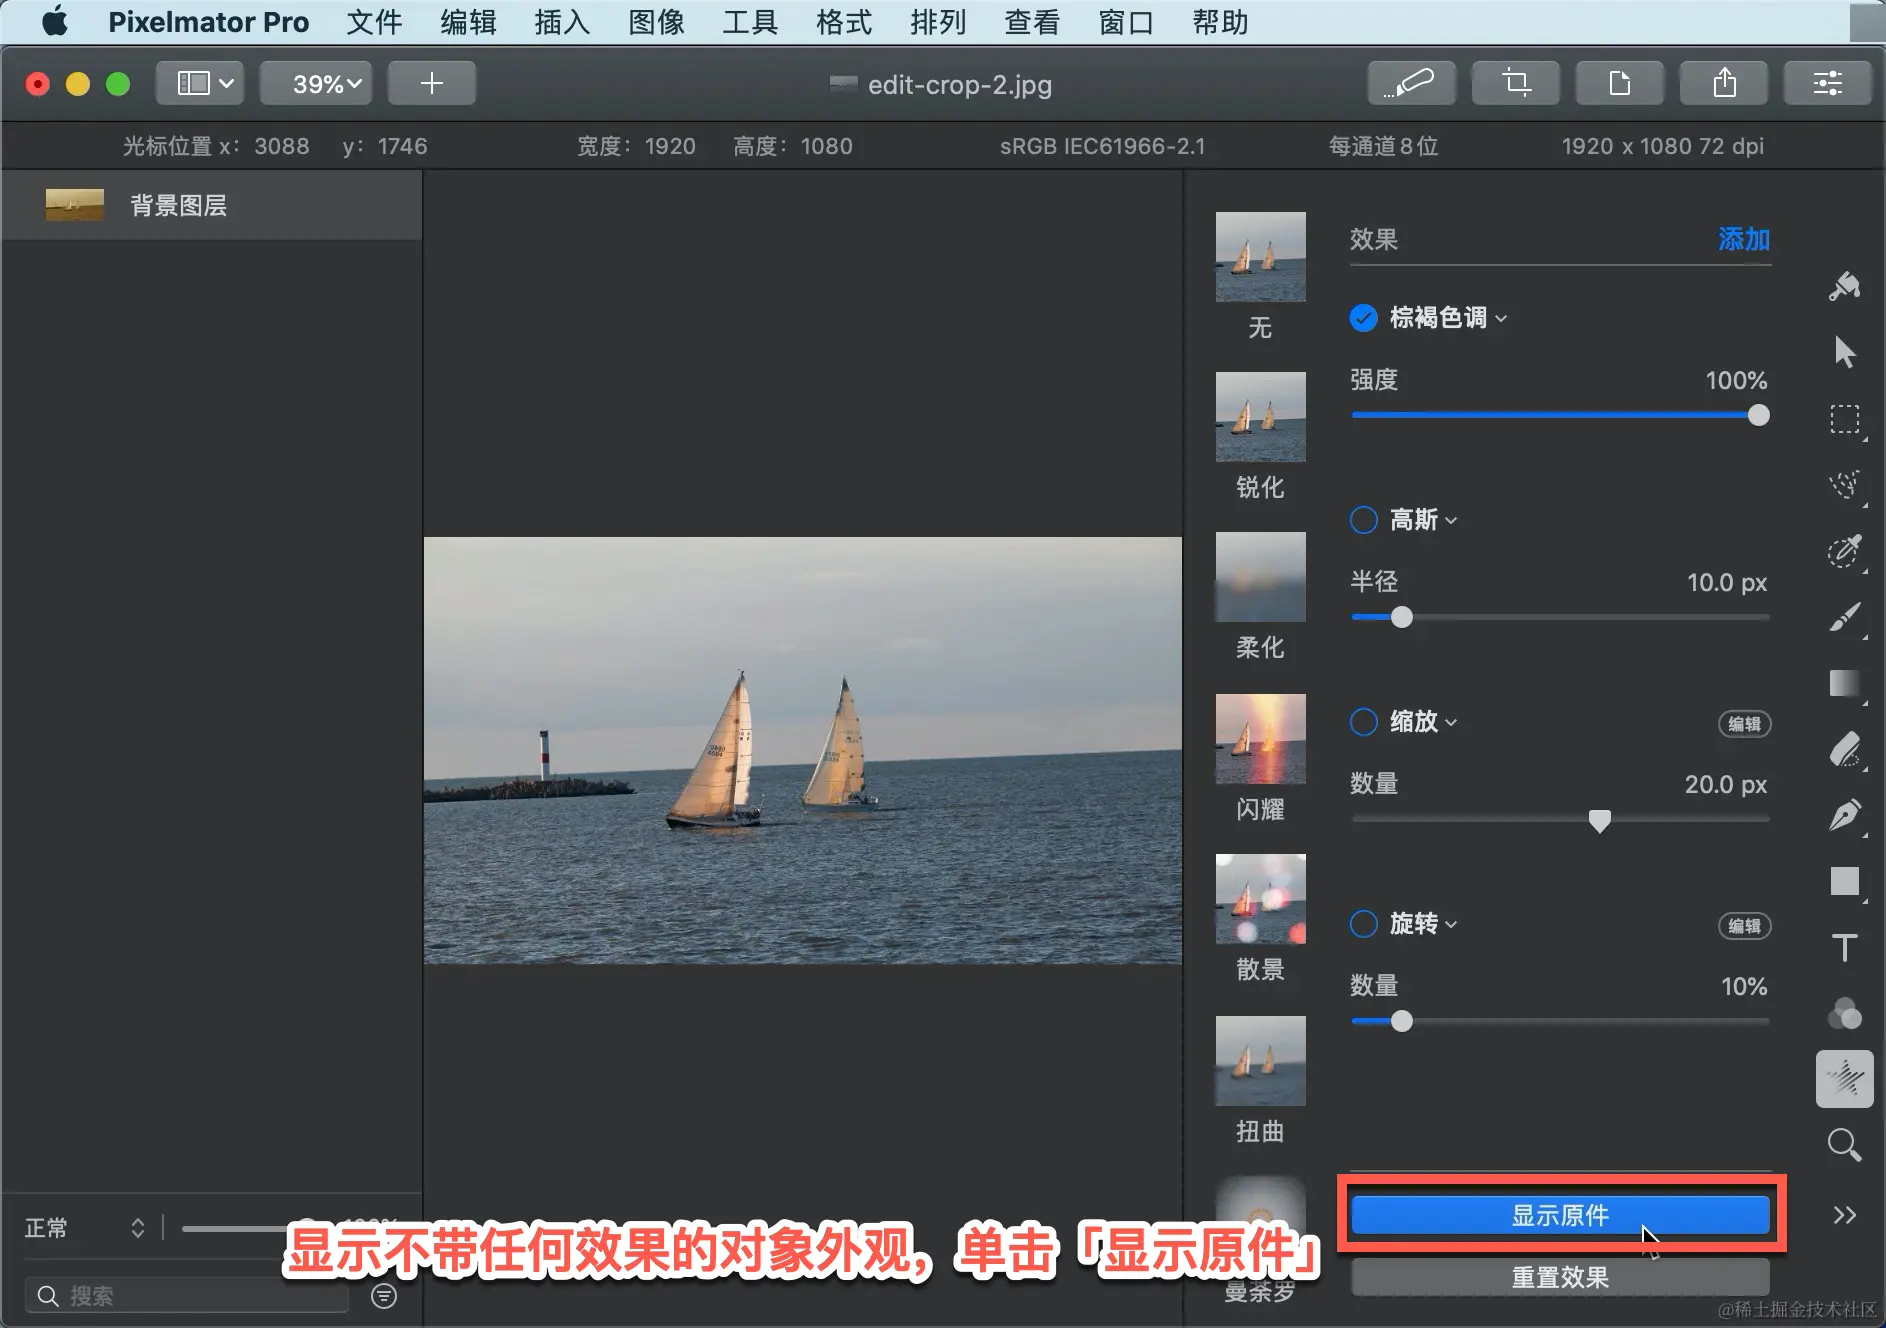Click the plus insert toolbar button
The height and width of the screenshot is (1328, 1886).
pyautogui.click(x=432, y=83)
